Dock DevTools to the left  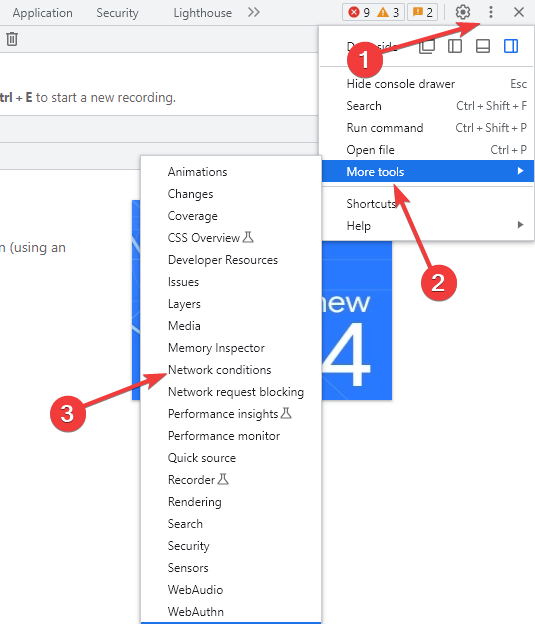coord(455,46)
